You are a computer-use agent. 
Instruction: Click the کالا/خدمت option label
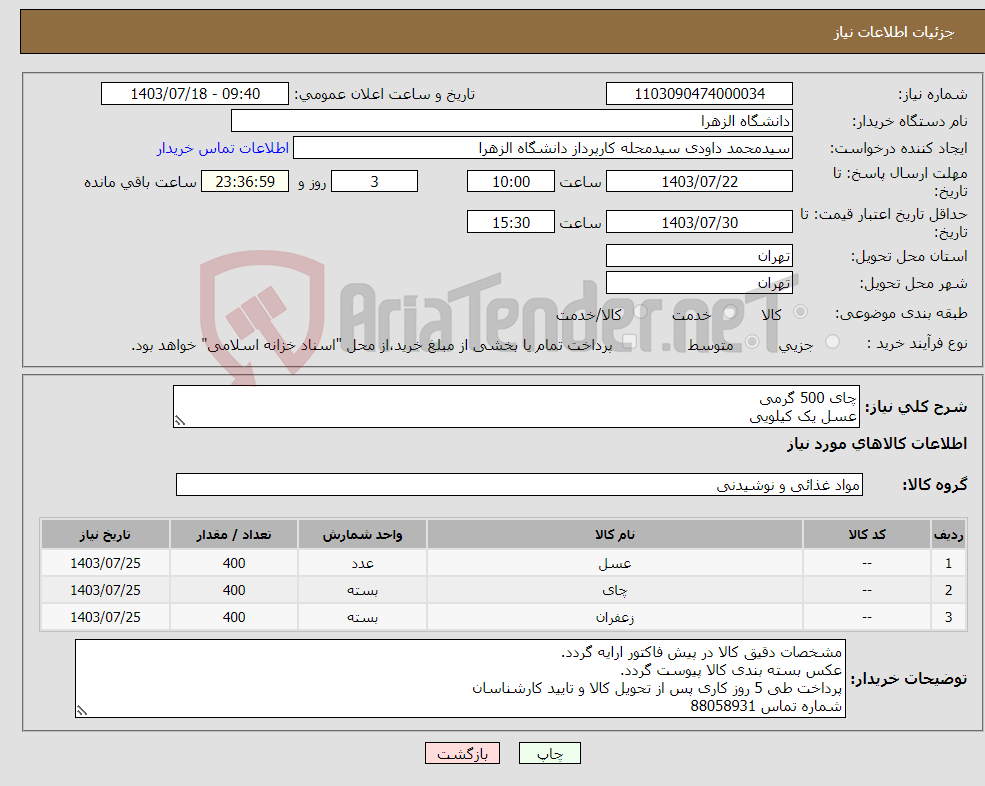(x=589, y=315)
